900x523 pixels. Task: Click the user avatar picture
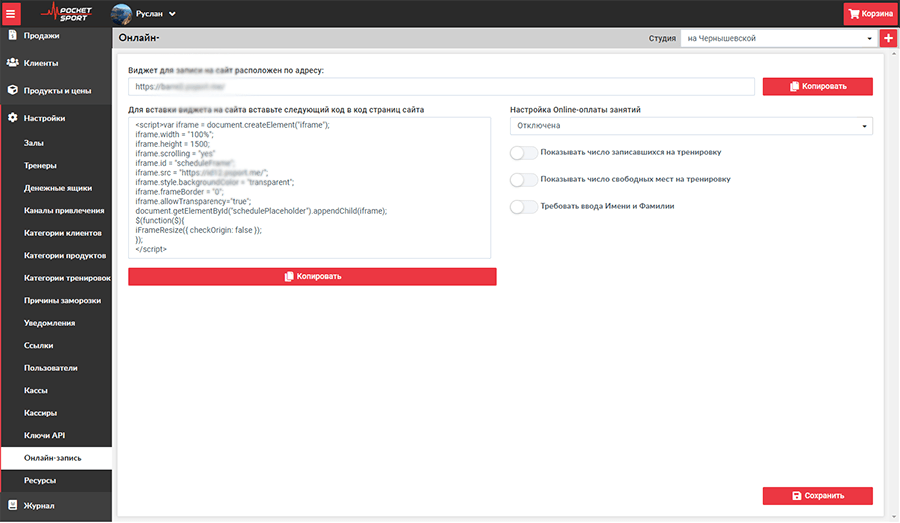coord(121,14)
